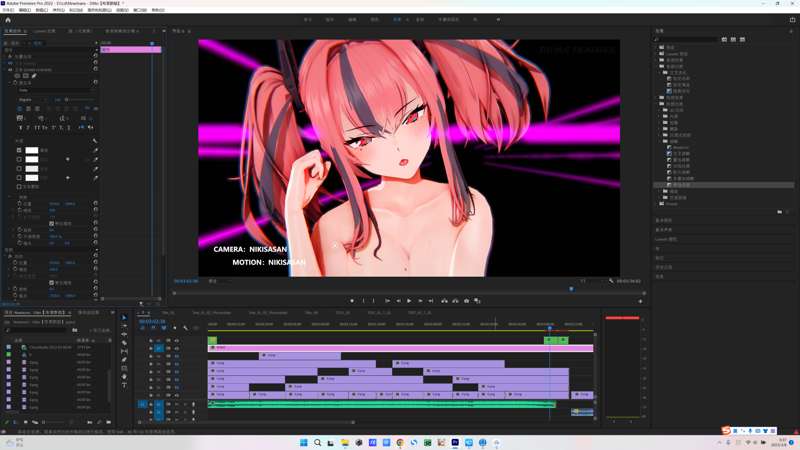This screenshot has width=800, height=450.
Task: Enable the Shadow checkbox above Mask with Text
Action: 19,178
